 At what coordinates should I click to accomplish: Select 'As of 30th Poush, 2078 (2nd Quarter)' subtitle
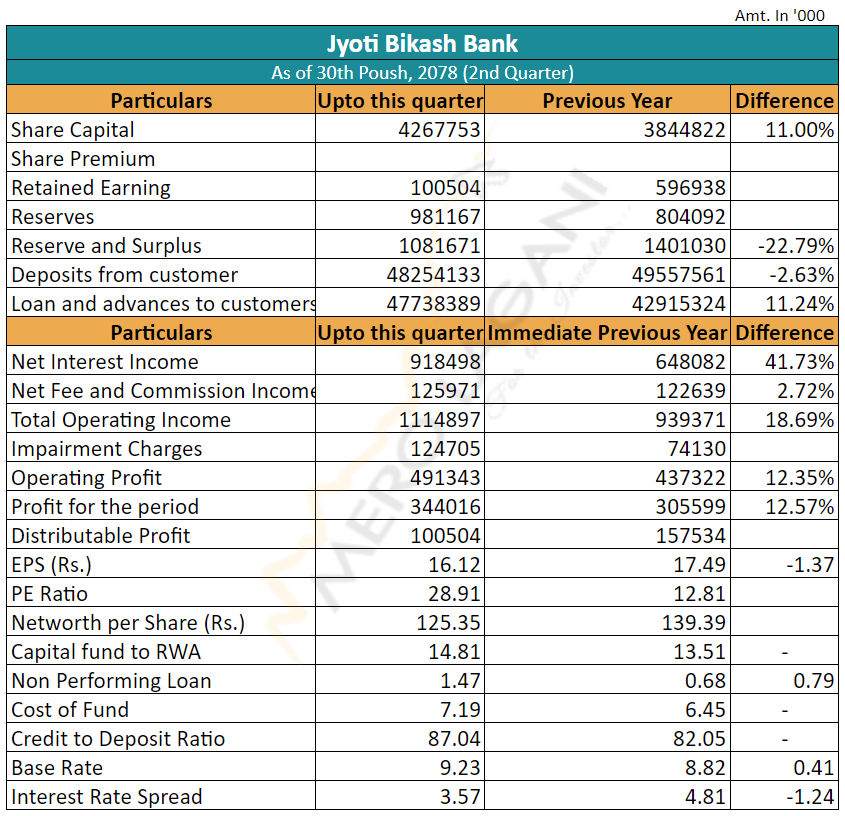pos(422,72)
